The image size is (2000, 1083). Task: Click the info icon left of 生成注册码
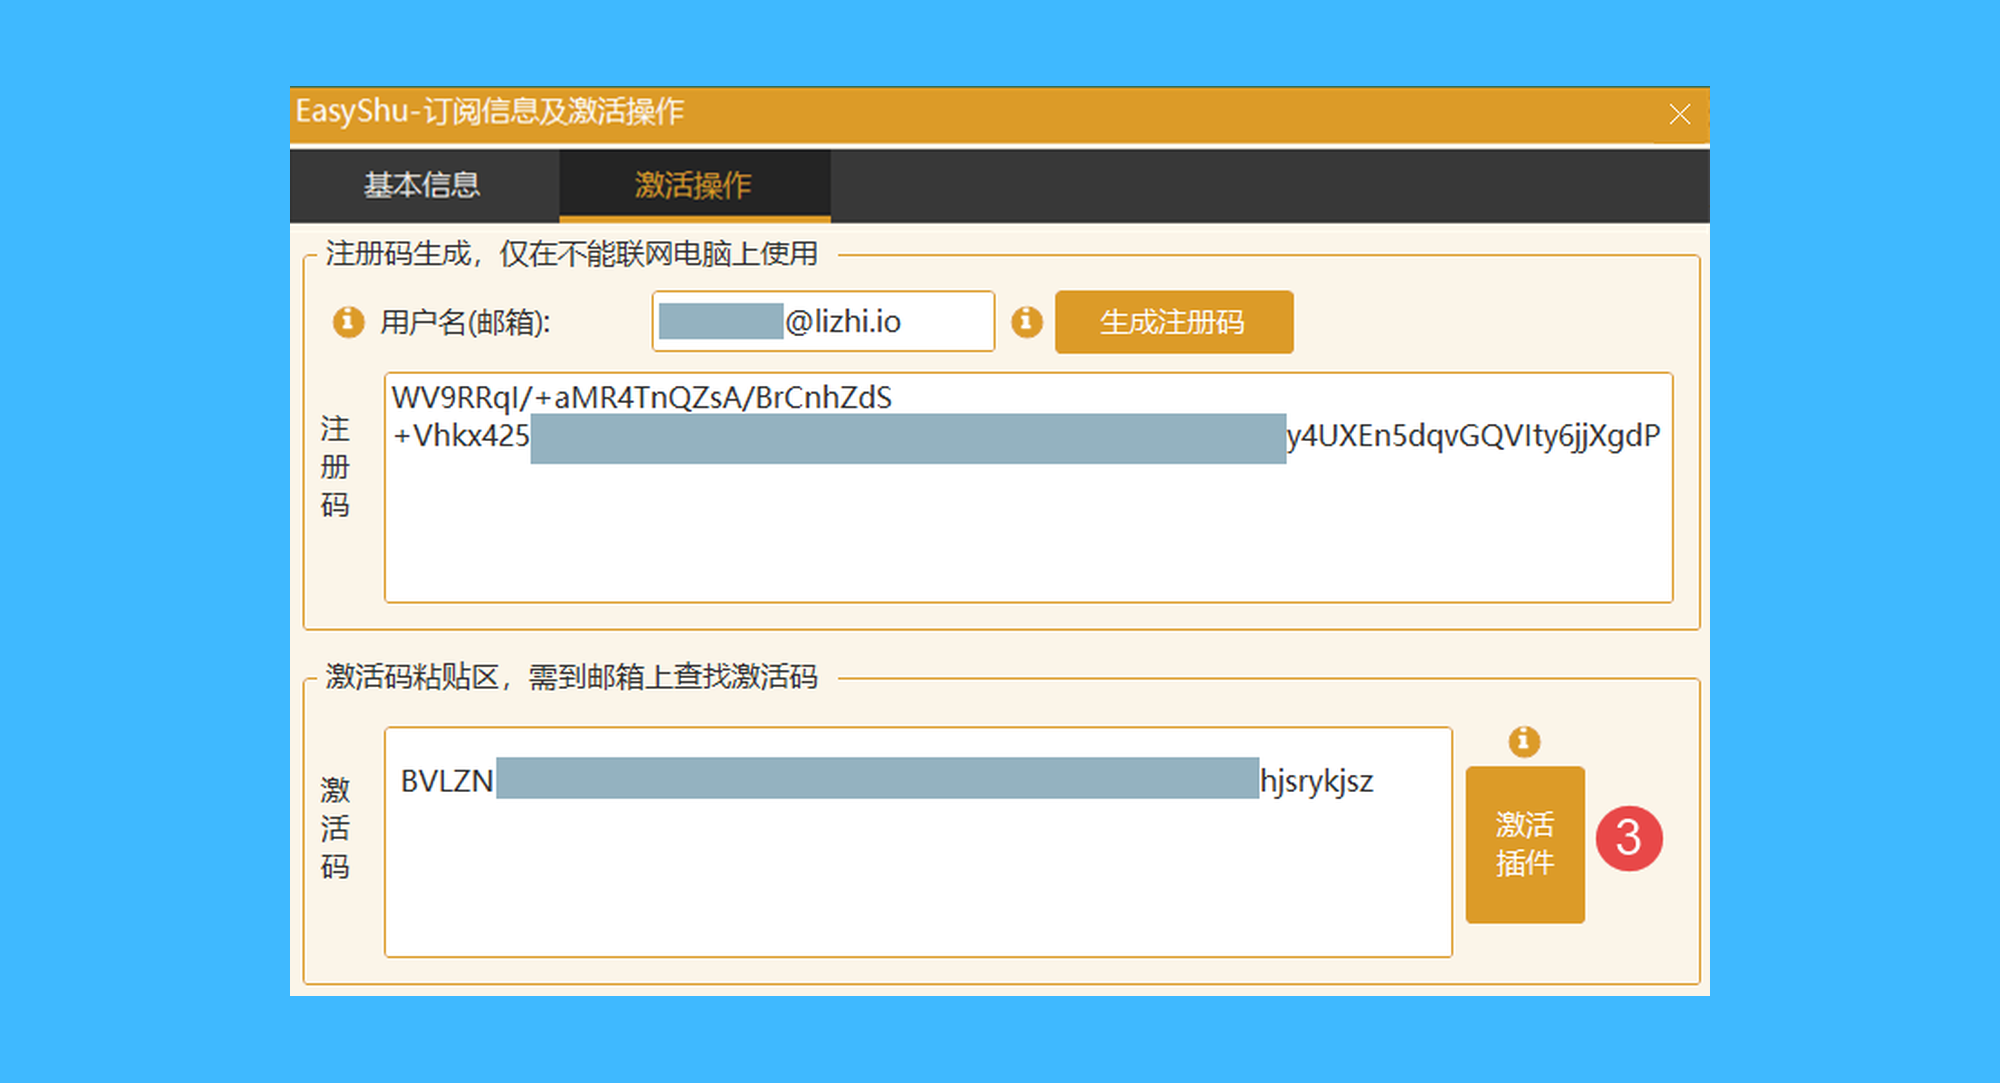point(1027,322)
